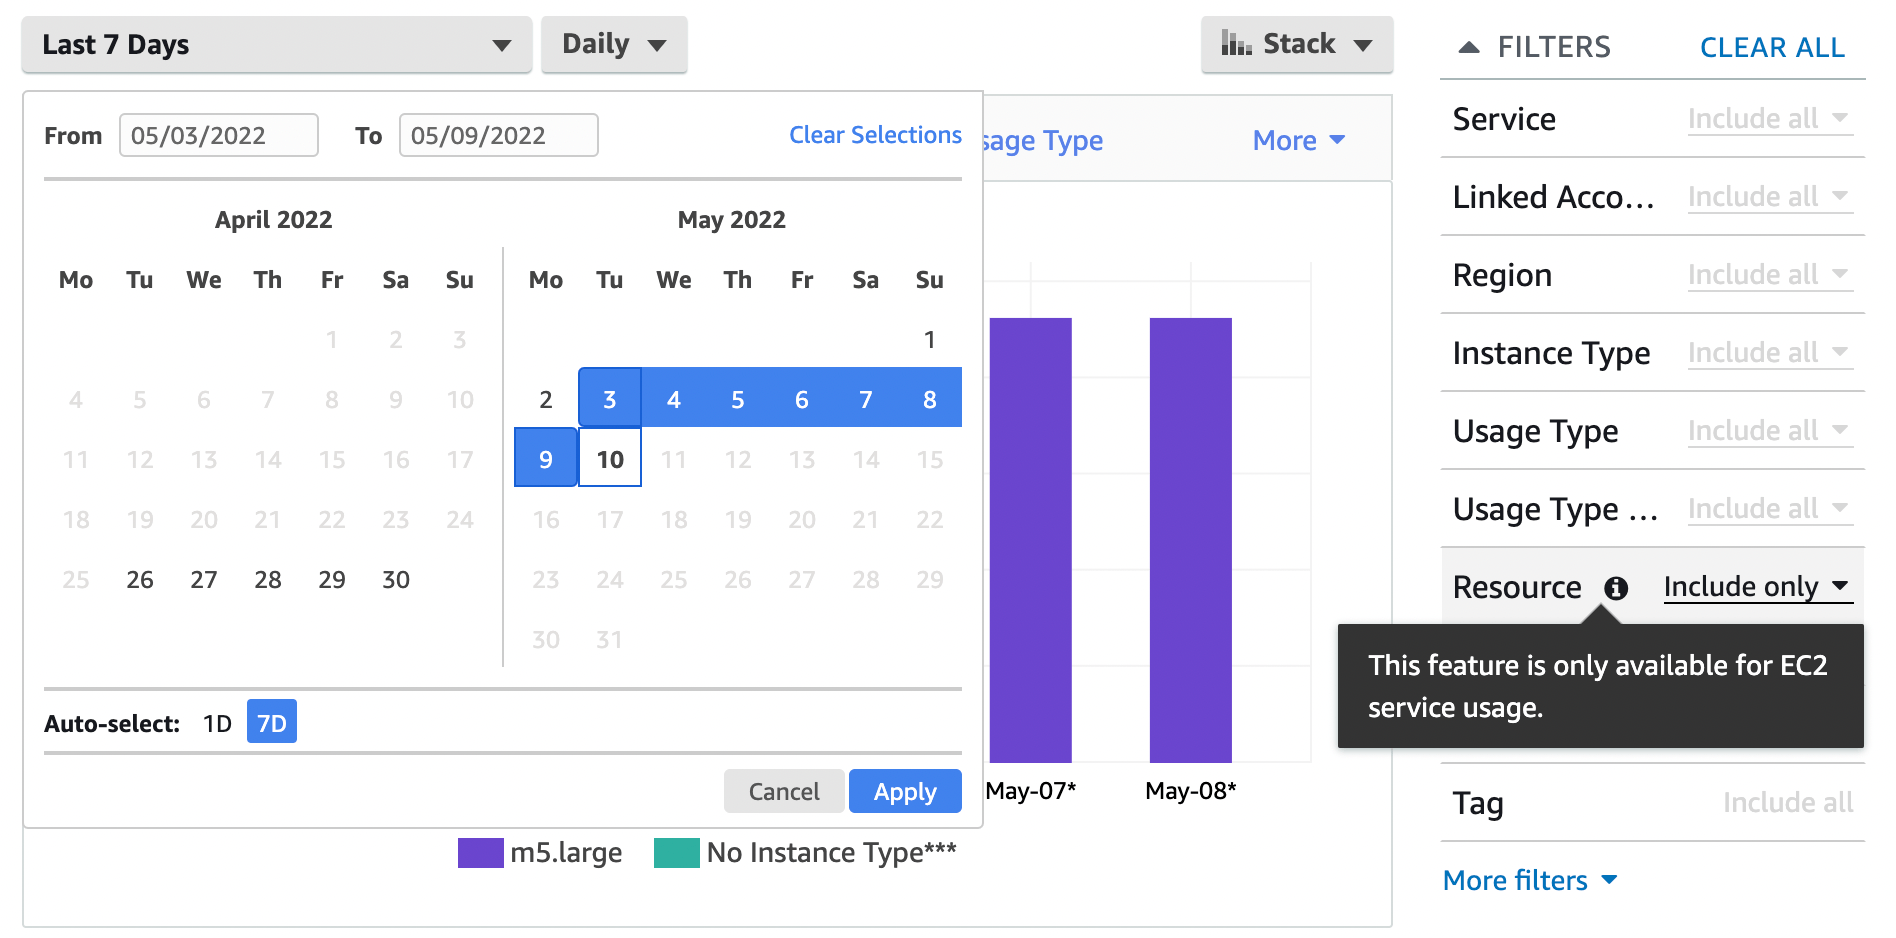The width and height of the screenshot is (1896, 938).
Task: Open the Include only dropdown for Resource
Action: (x=1757, y=587)
